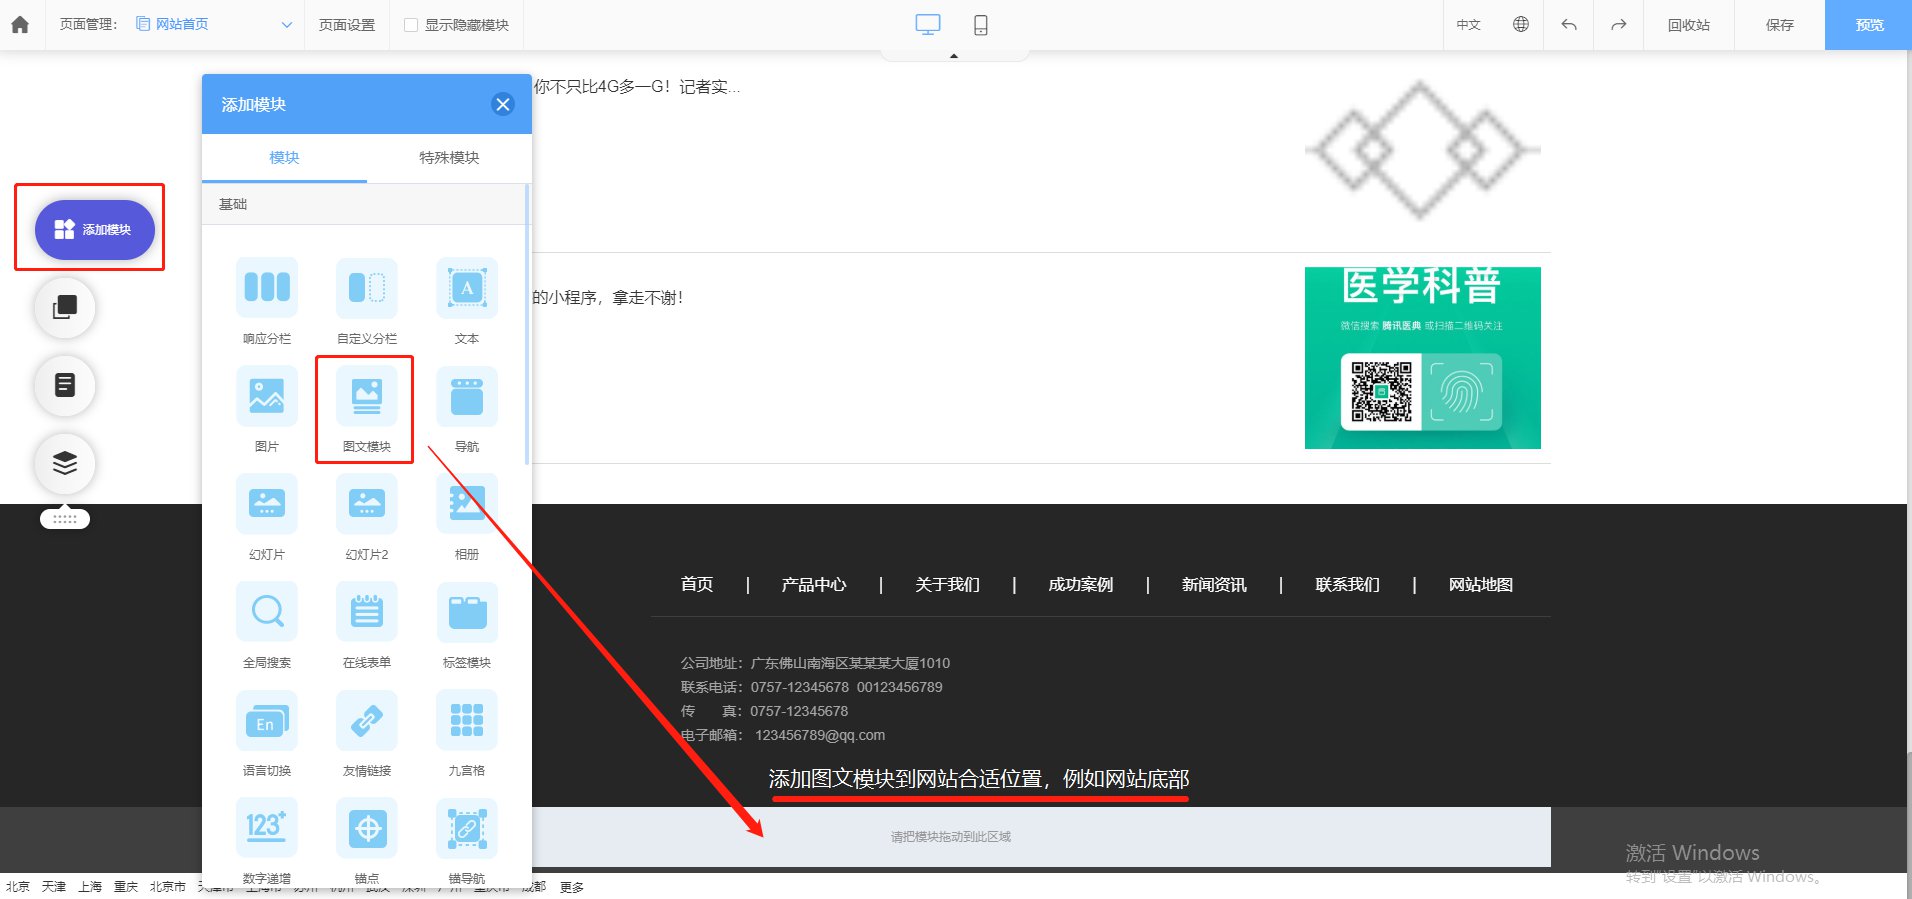Viewport: 1912px width, 899px height.
Task: Select the 幻灯片 module left of 幻灯片2
Action: tap(267, 504)
